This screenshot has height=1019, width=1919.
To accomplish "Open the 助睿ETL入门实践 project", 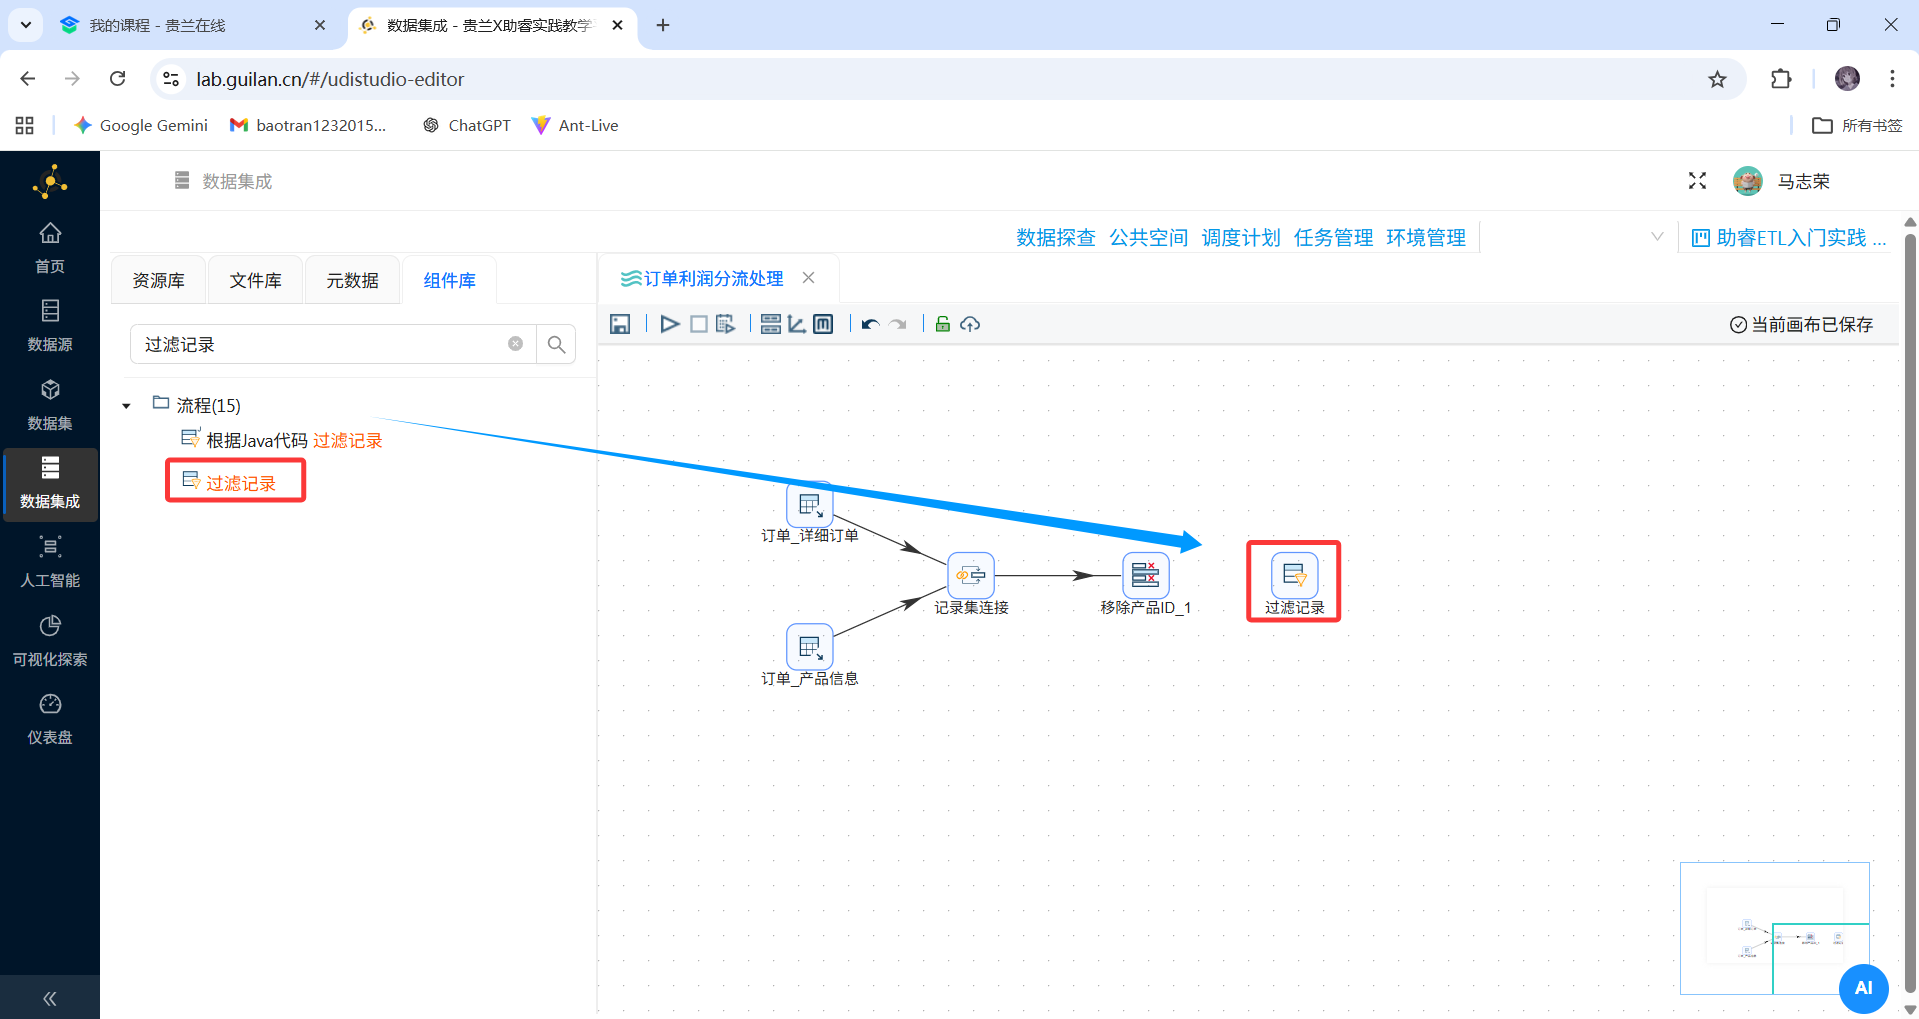I will point(1788,237).
